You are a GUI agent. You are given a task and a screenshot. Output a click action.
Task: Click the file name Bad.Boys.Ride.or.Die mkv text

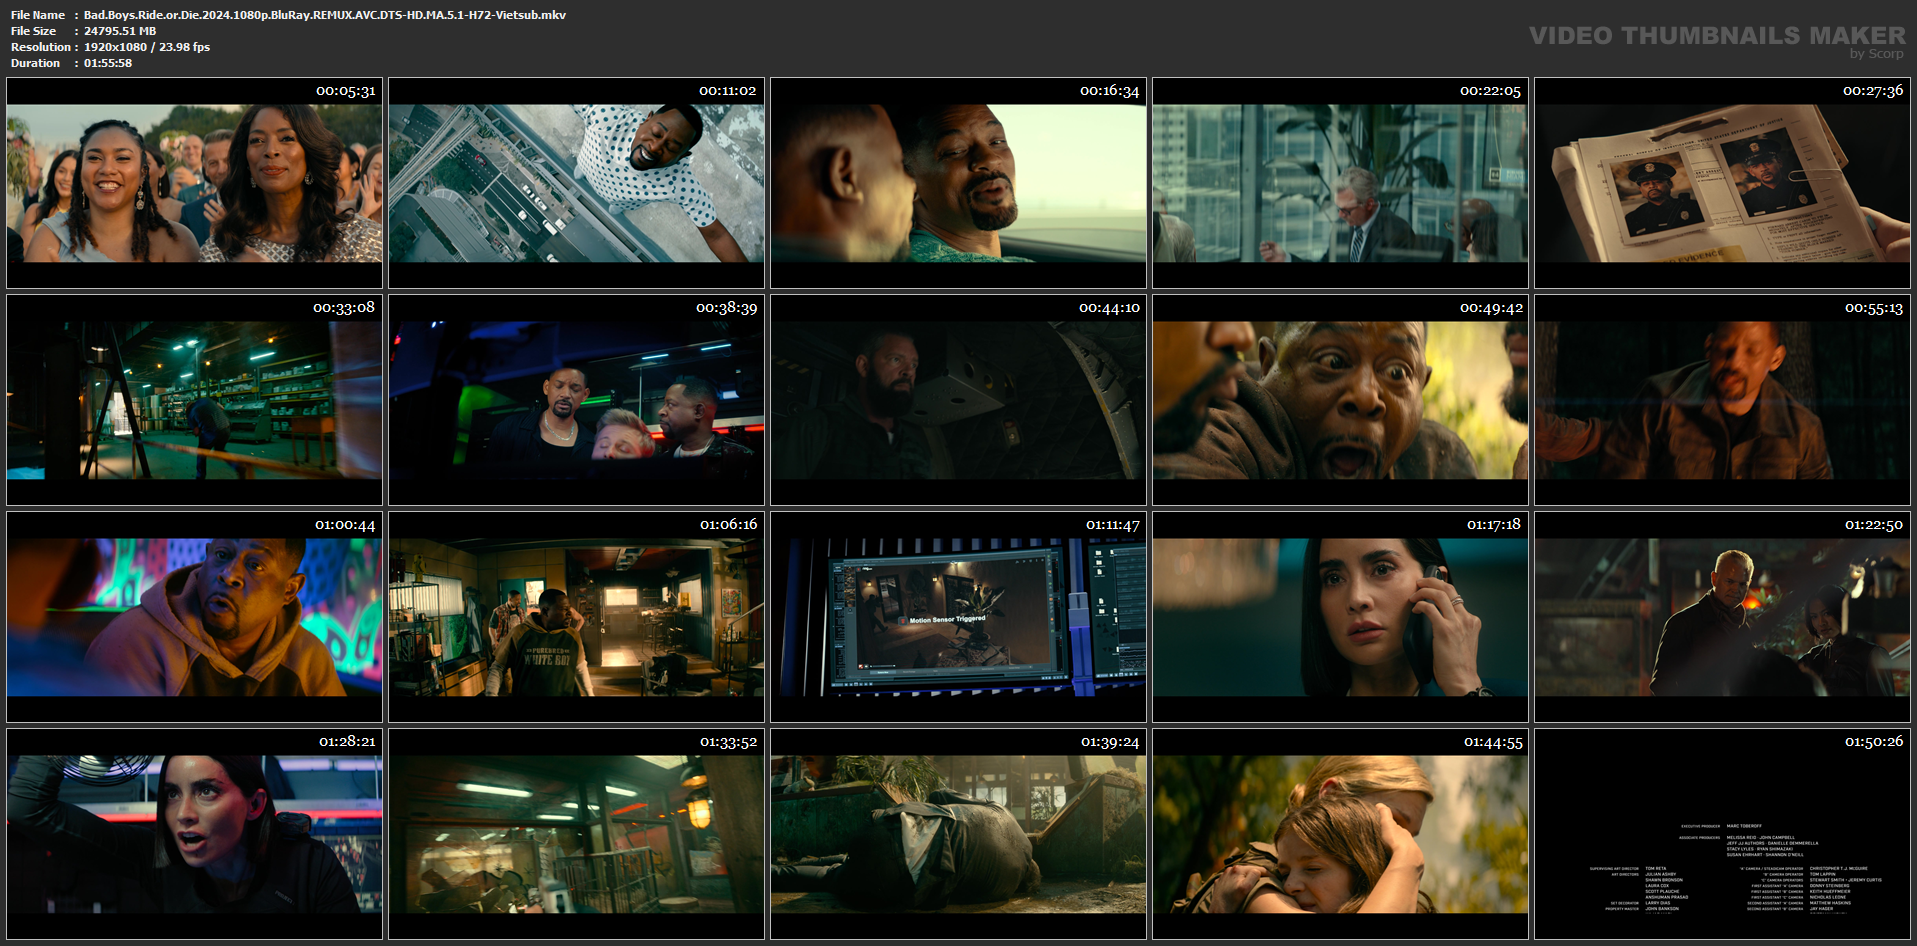coord(325,15)
